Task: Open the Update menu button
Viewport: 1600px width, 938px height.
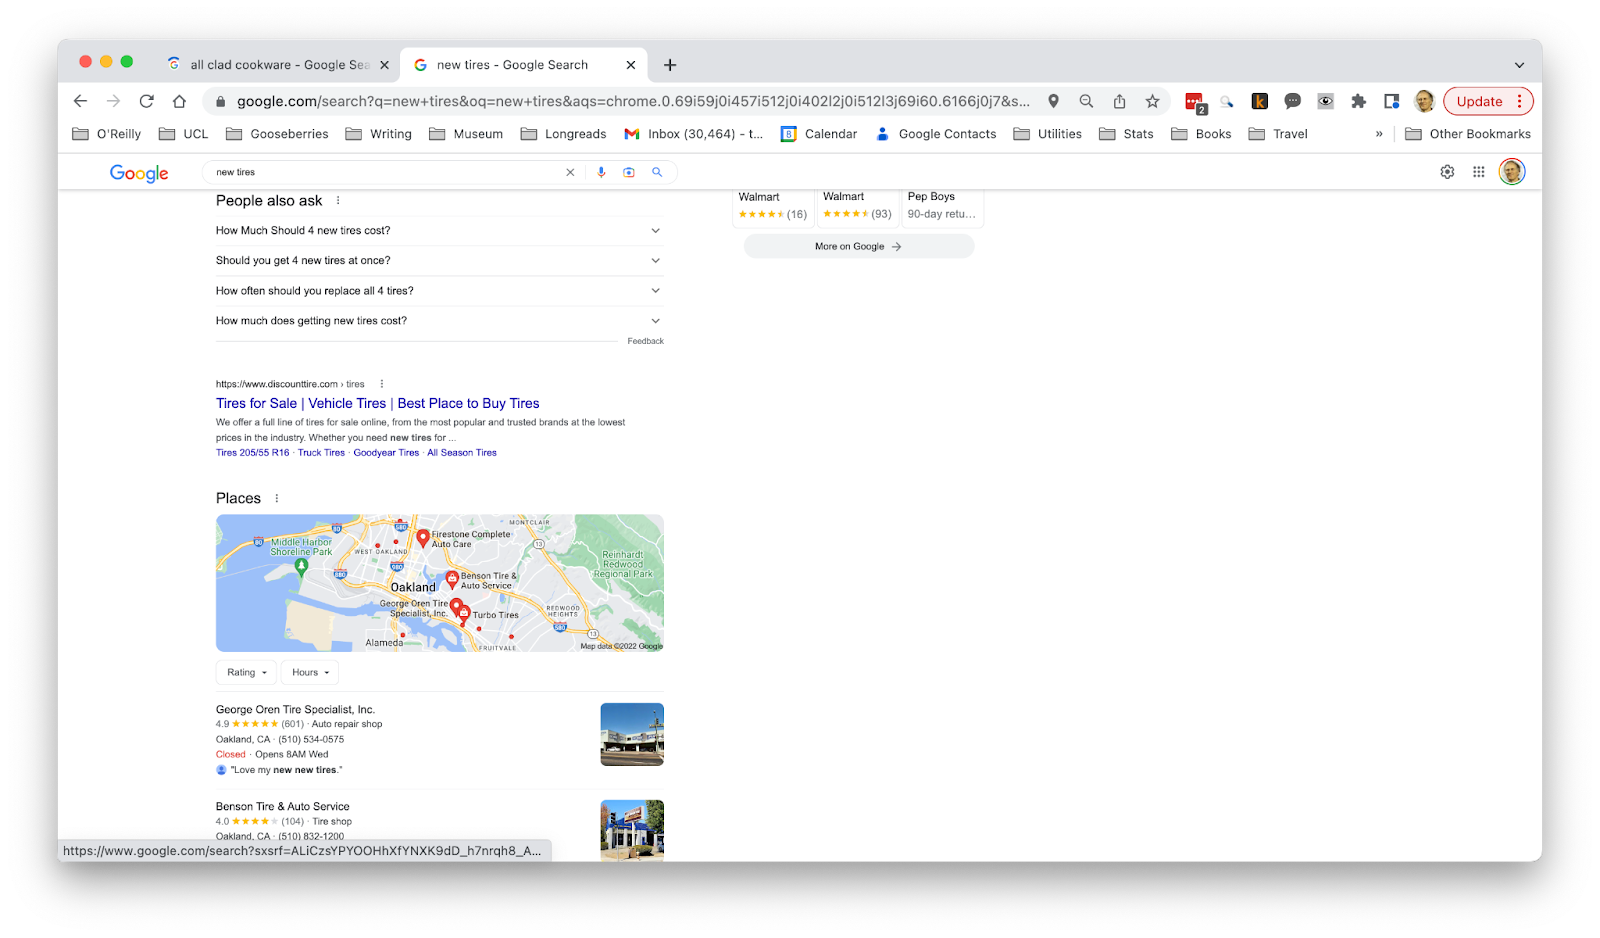Action: point(1488,101)
